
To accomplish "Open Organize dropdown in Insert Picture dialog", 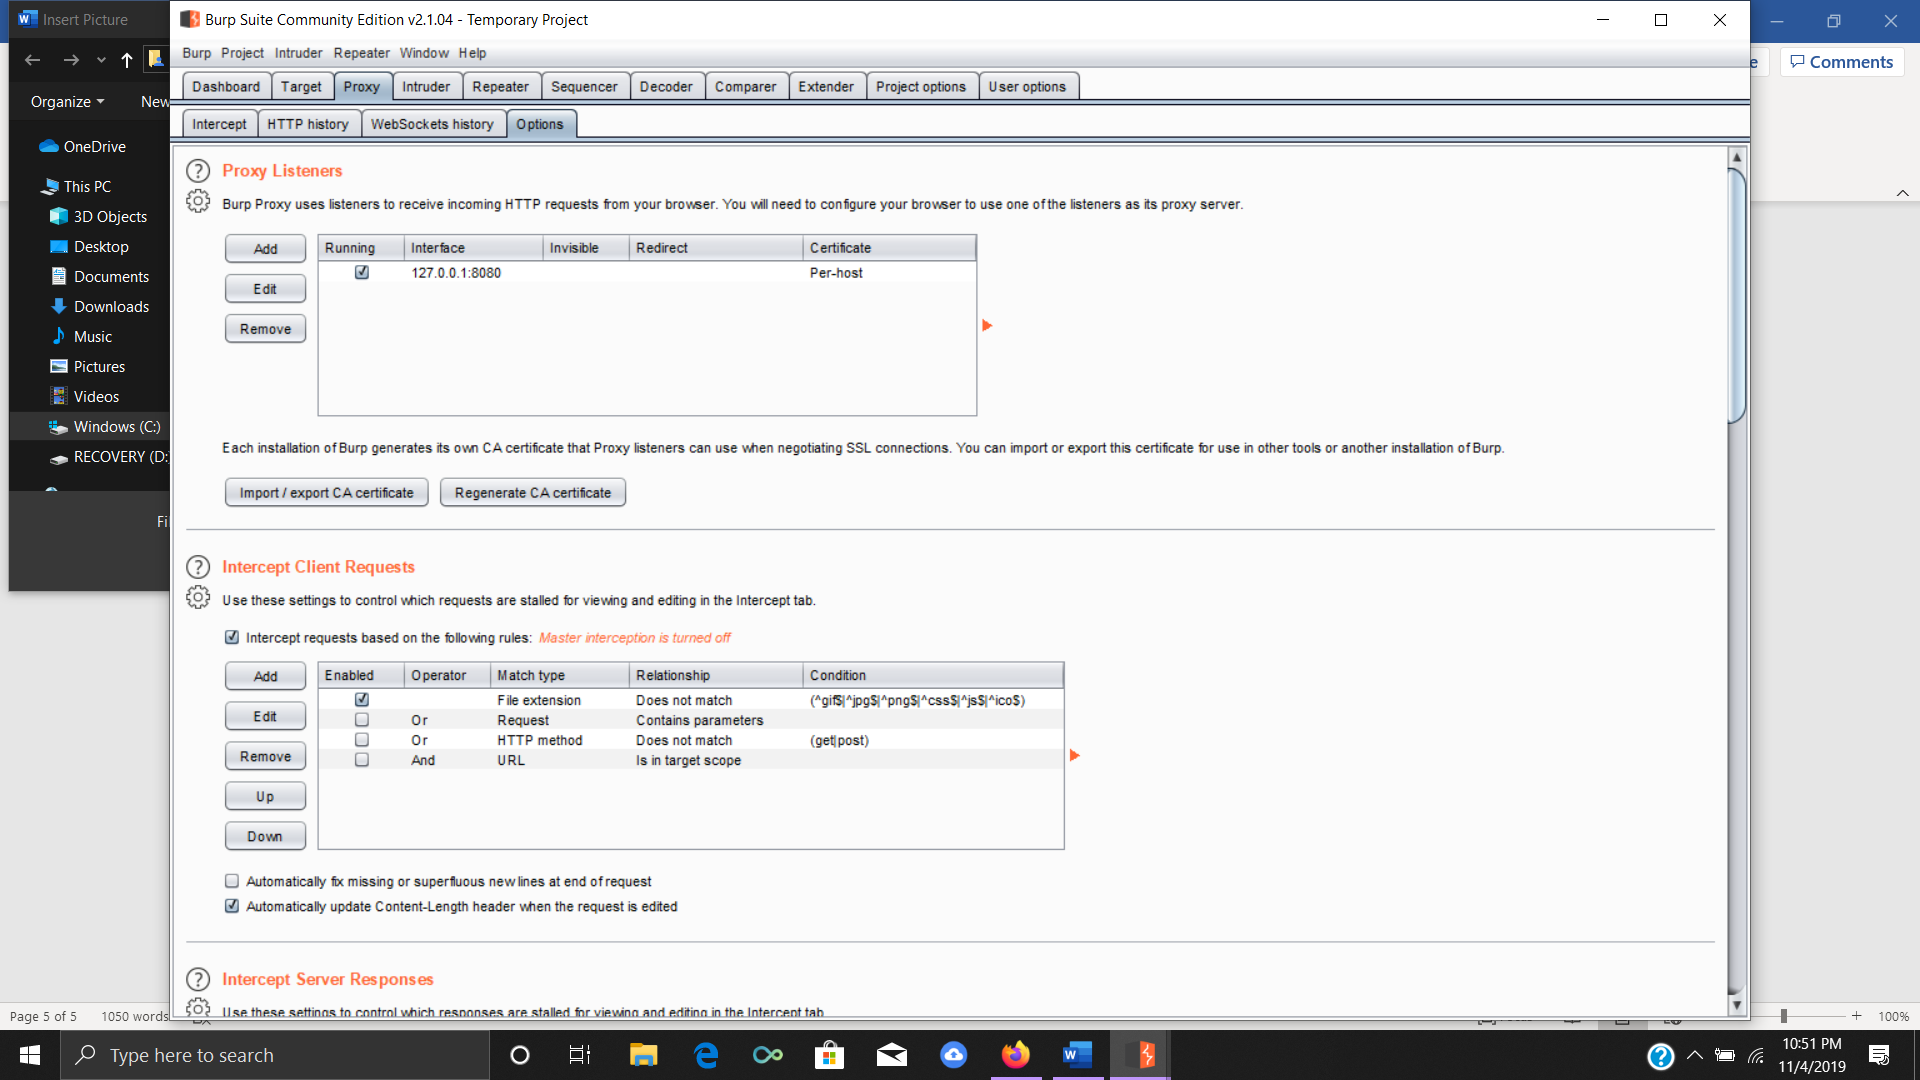I will (x=67, y=102).
